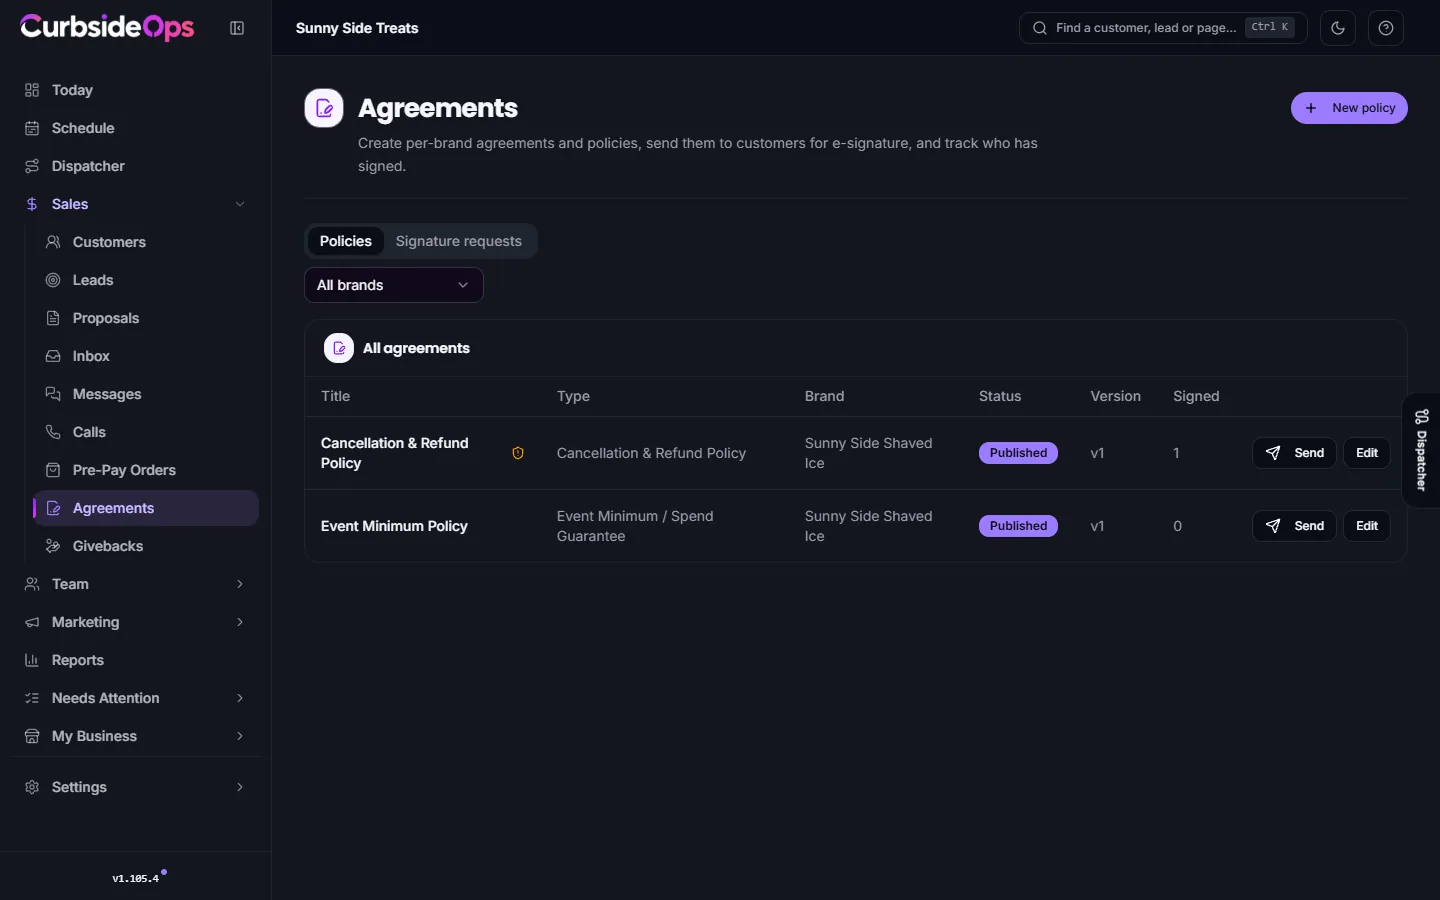Focus the customer search field
1440x900 pixels.
click(1163, 28)
